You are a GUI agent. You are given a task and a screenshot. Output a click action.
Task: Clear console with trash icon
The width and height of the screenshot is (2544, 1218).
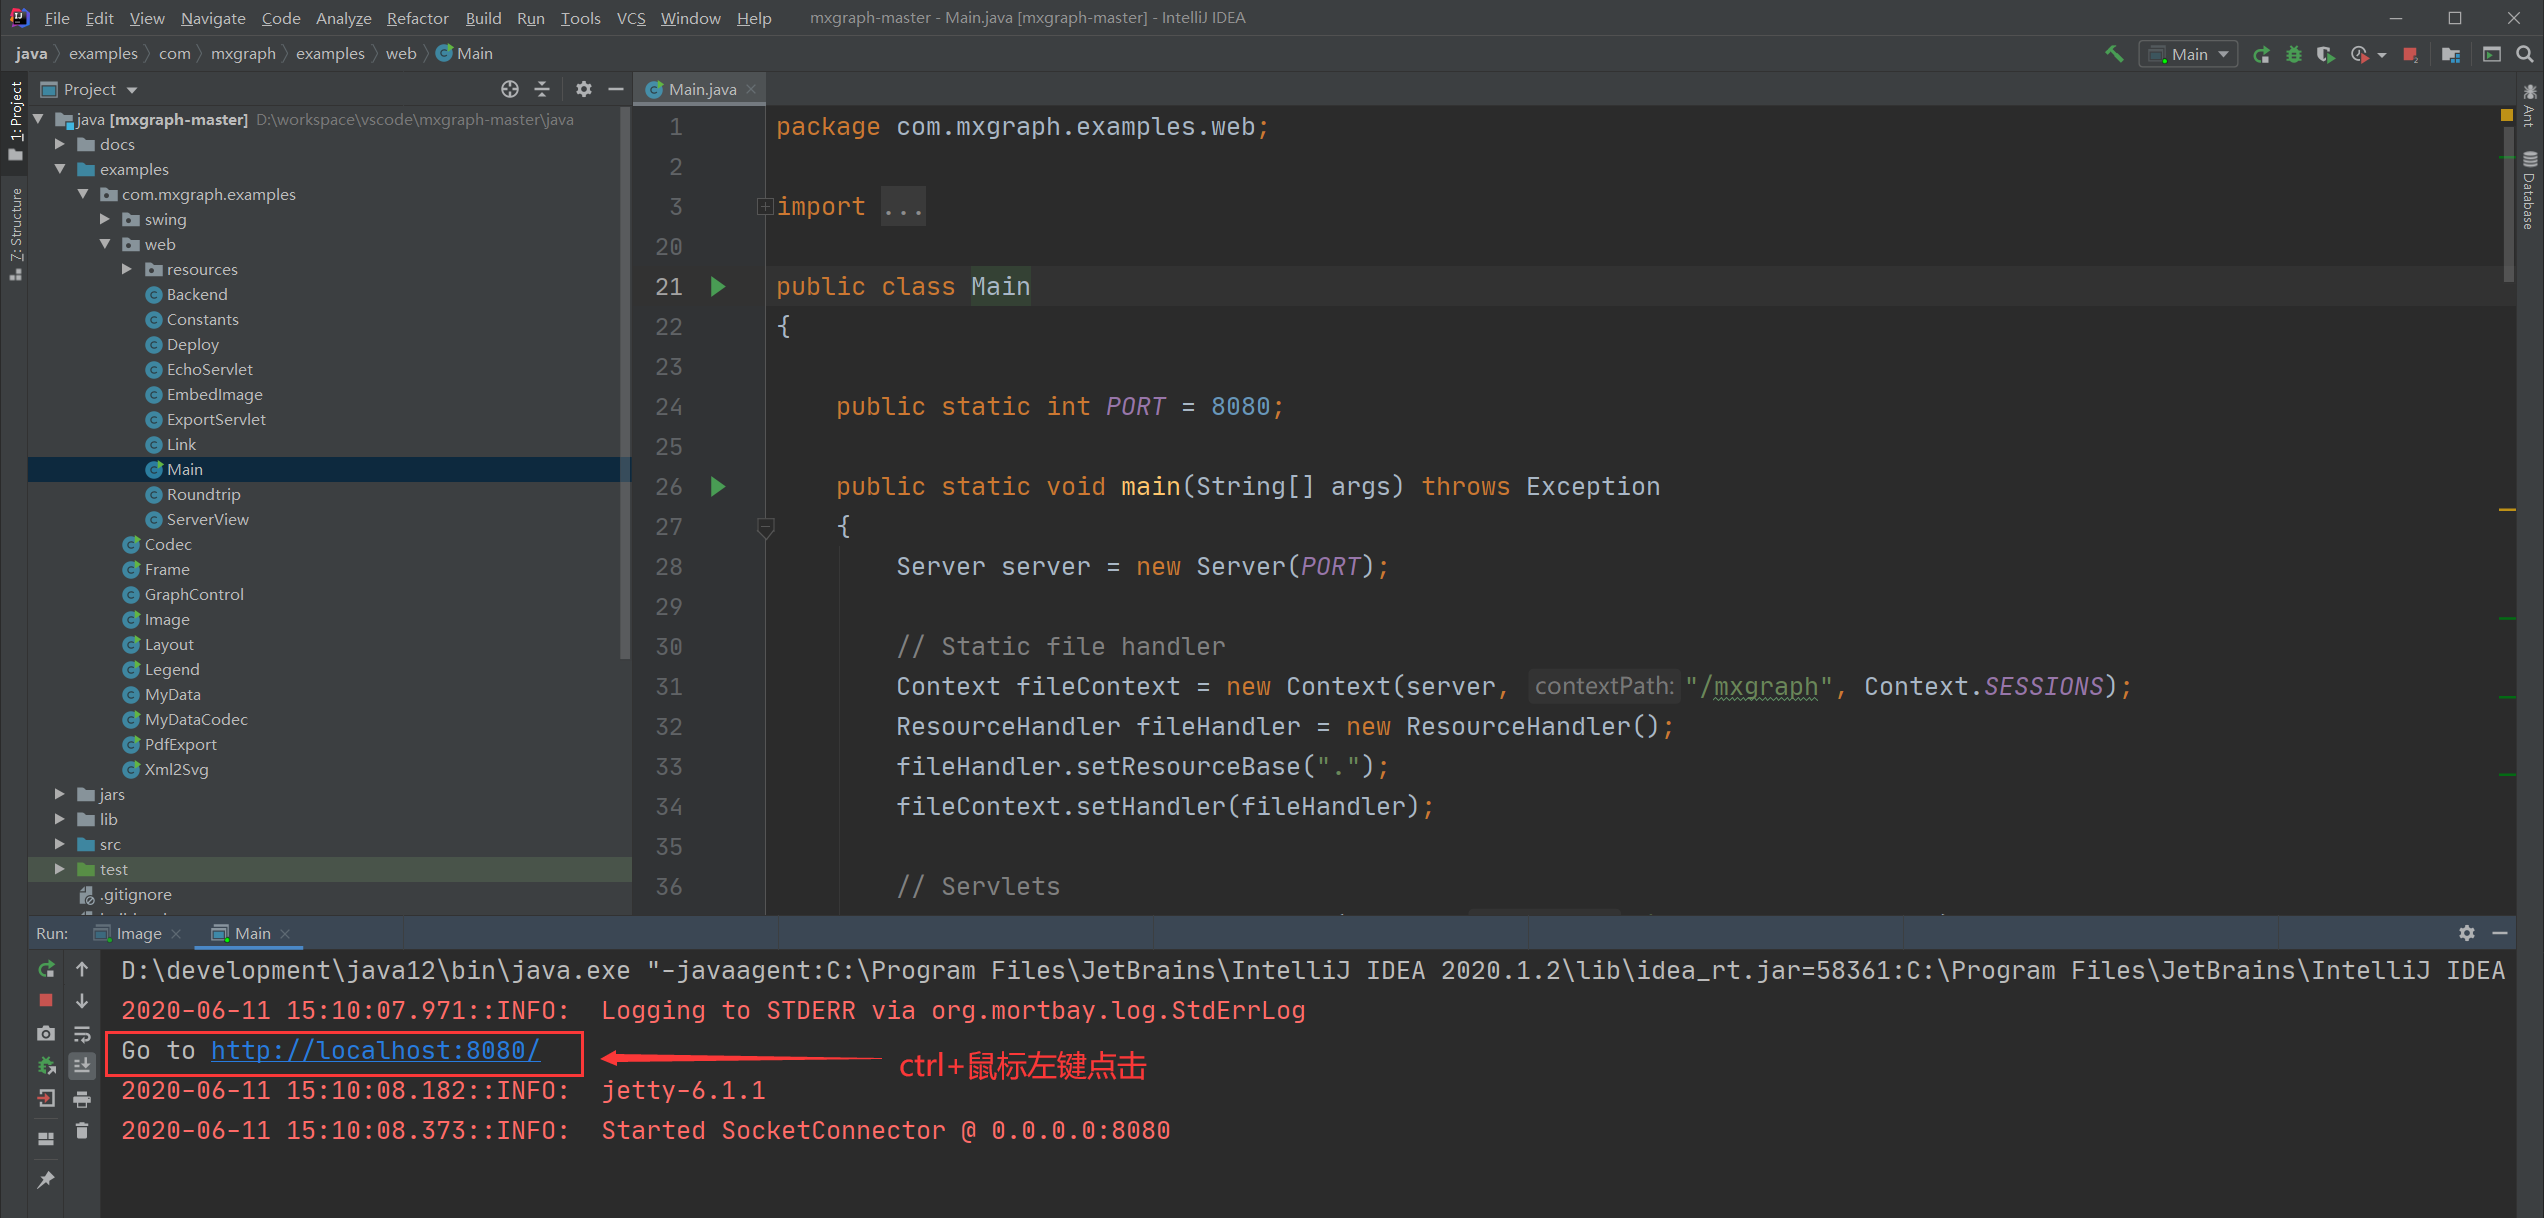82,1131
